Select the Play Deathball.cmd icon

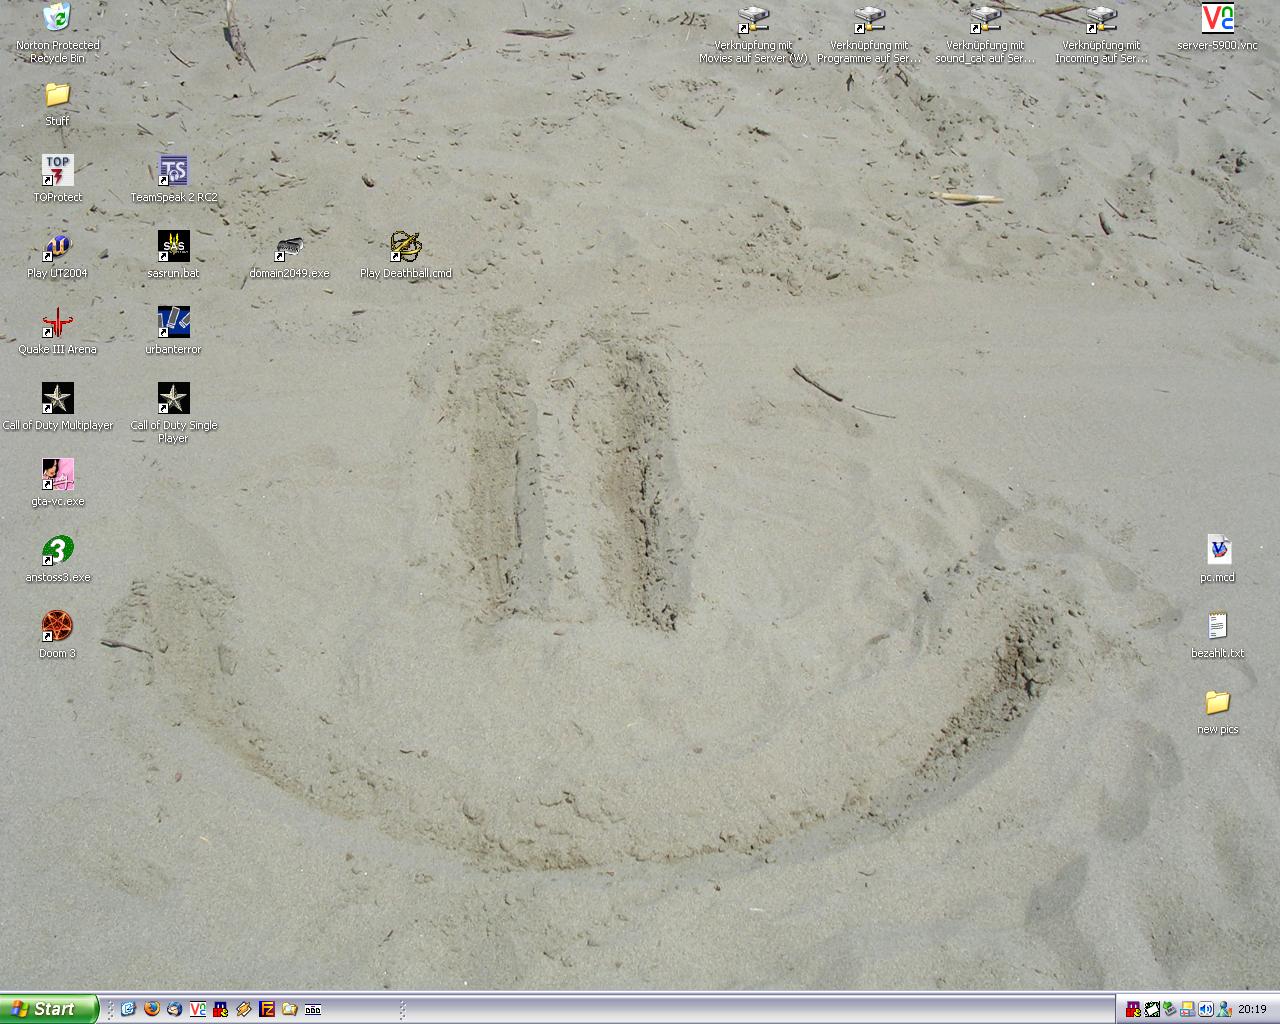click(x=405, y=247)
